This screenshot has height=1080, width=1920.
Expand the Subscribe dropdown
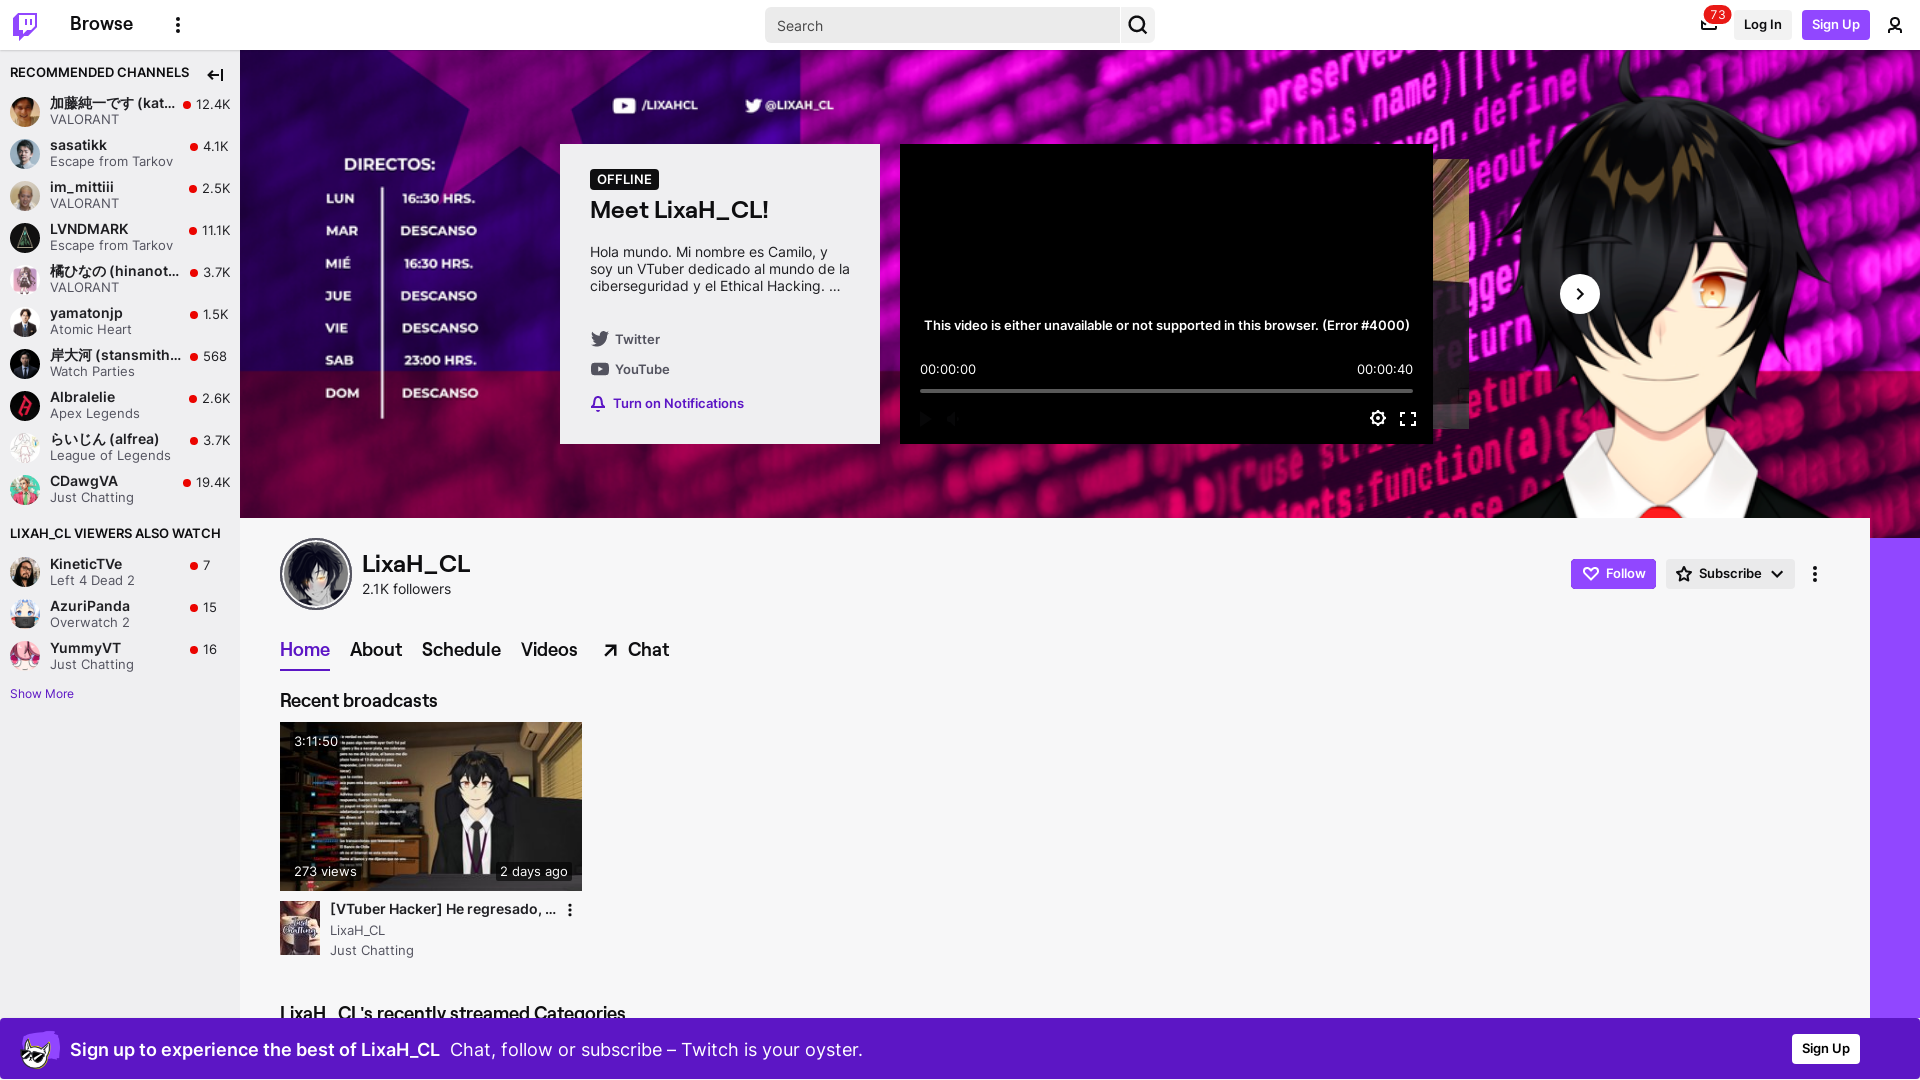coord(1730,574)
